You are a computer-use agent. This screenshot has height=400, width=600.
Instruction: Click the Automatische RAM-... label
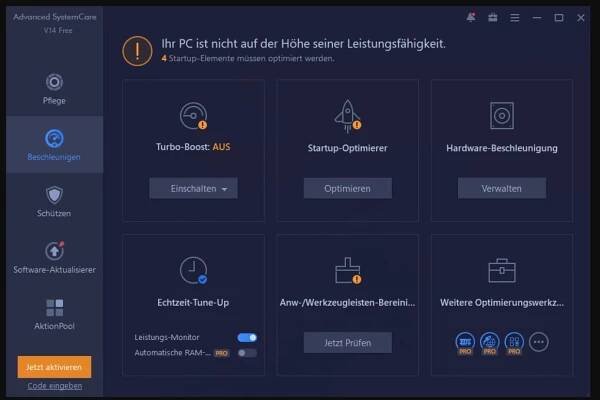(x=173, y=353)
